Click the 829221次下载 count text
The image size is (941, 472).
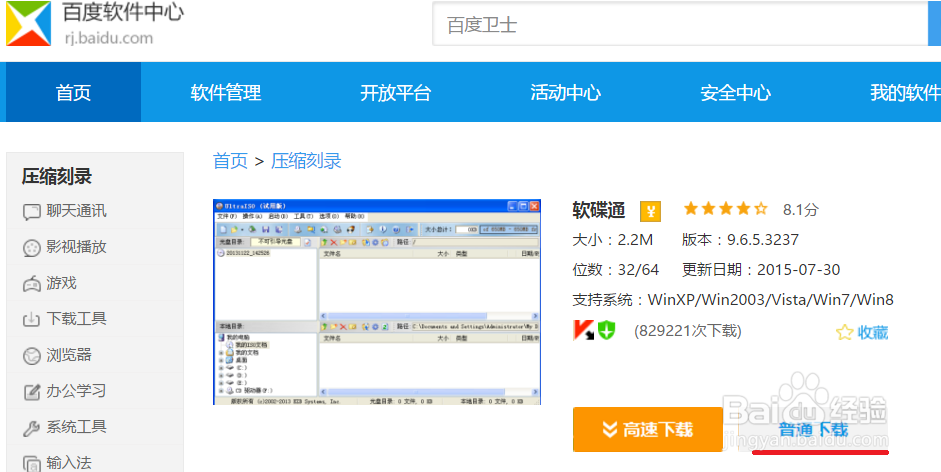(x=688, y=331)
